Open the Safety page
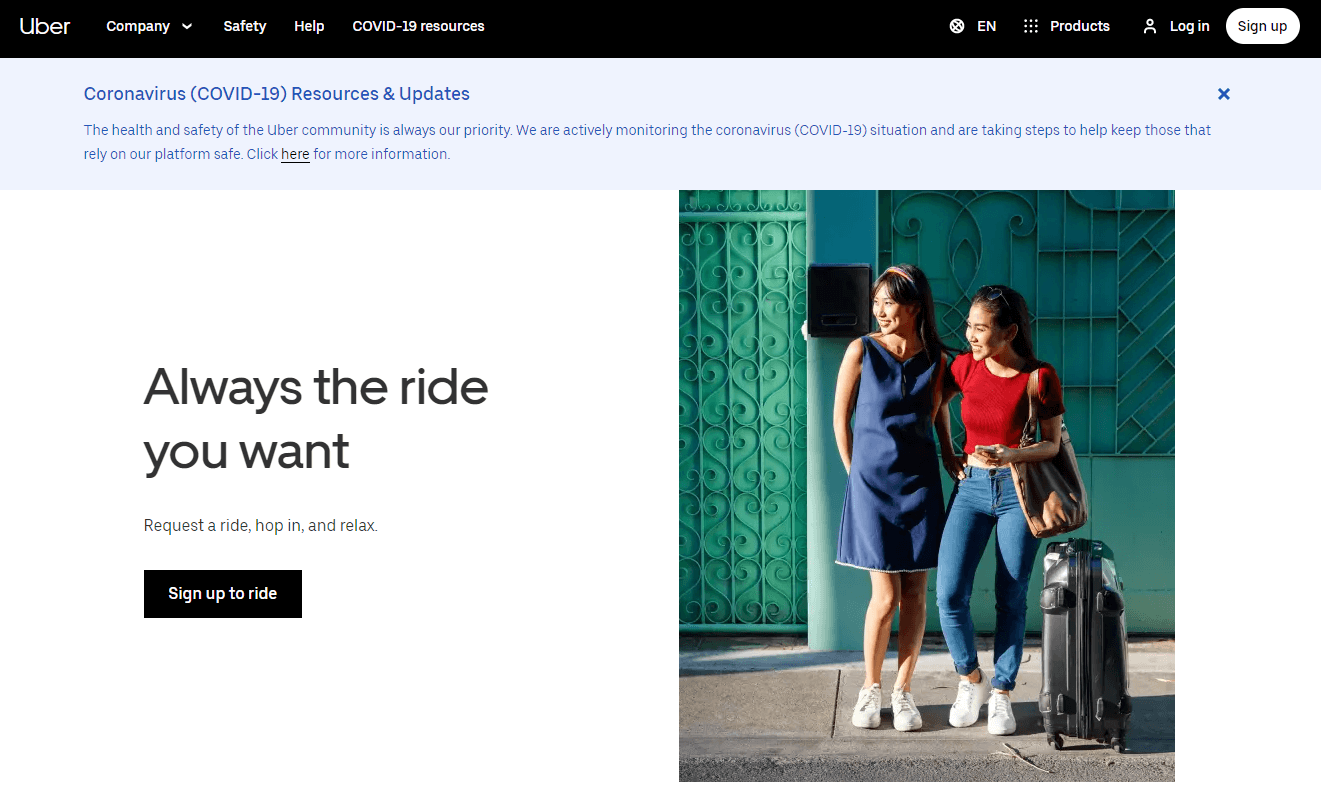 [x=245, y=26]
